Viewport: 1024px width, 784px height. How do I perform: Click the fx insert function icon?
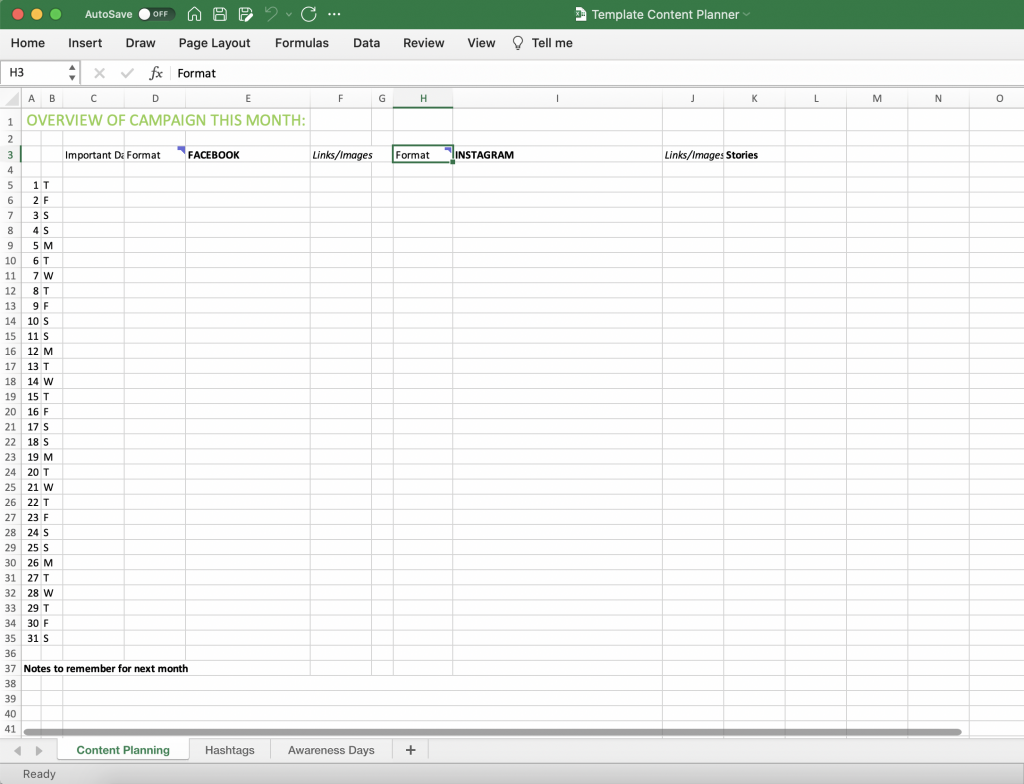point(155,73)
